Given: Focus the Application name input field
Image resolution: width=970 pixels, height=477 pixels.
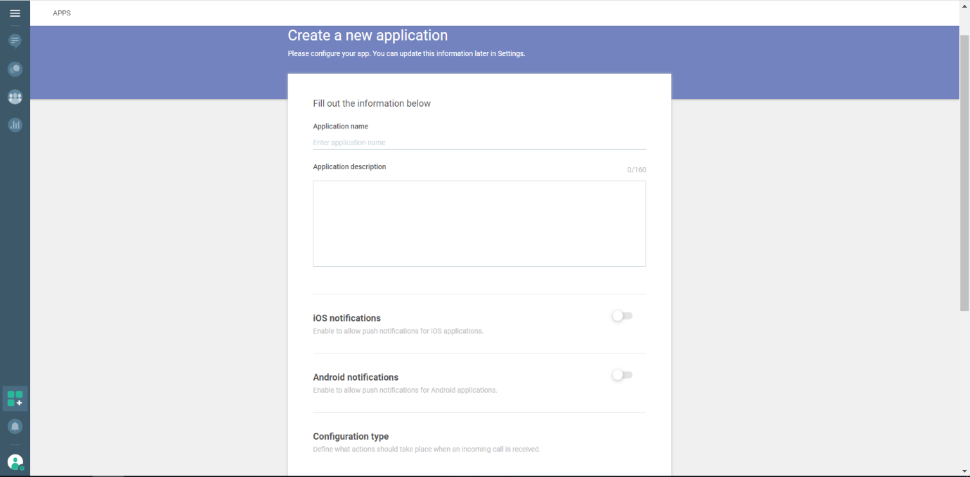Looking at the screenshot, I should (x=479, y=142).
